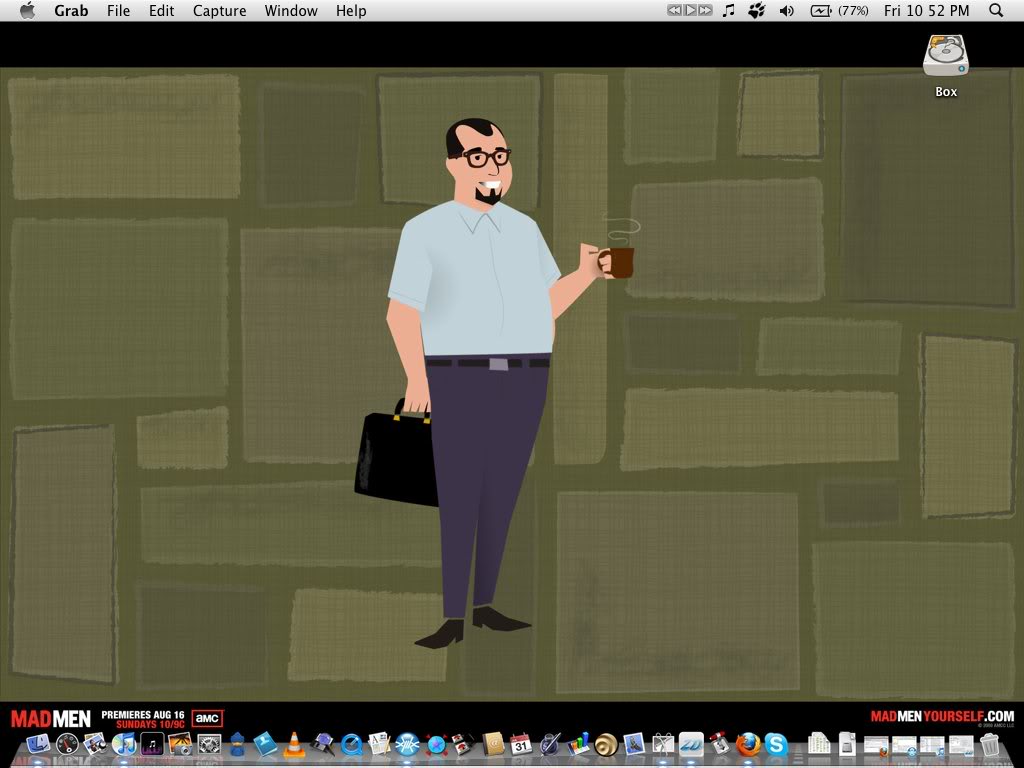Open the Window menu
Screen dimensions: 1024x768
coord(291,10)
